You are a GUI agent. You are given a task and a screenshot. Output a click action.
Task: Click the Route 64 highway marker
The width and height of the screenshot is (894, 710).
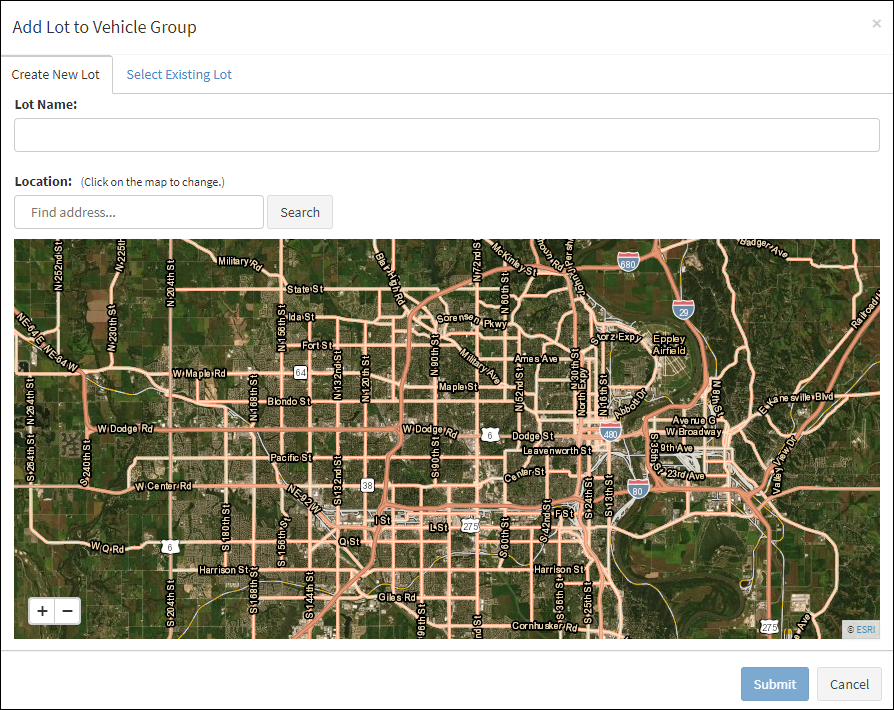tap(300, 372)
